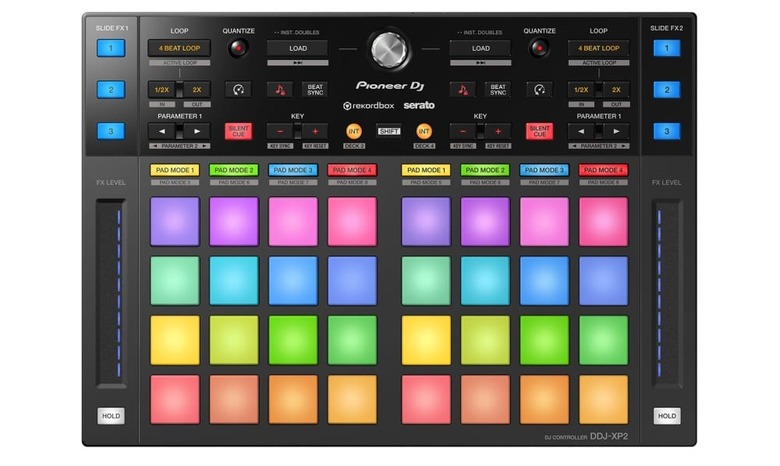
Task: Hit the right deck's gauge dial icon button
Action: click(x=539, y=90)
